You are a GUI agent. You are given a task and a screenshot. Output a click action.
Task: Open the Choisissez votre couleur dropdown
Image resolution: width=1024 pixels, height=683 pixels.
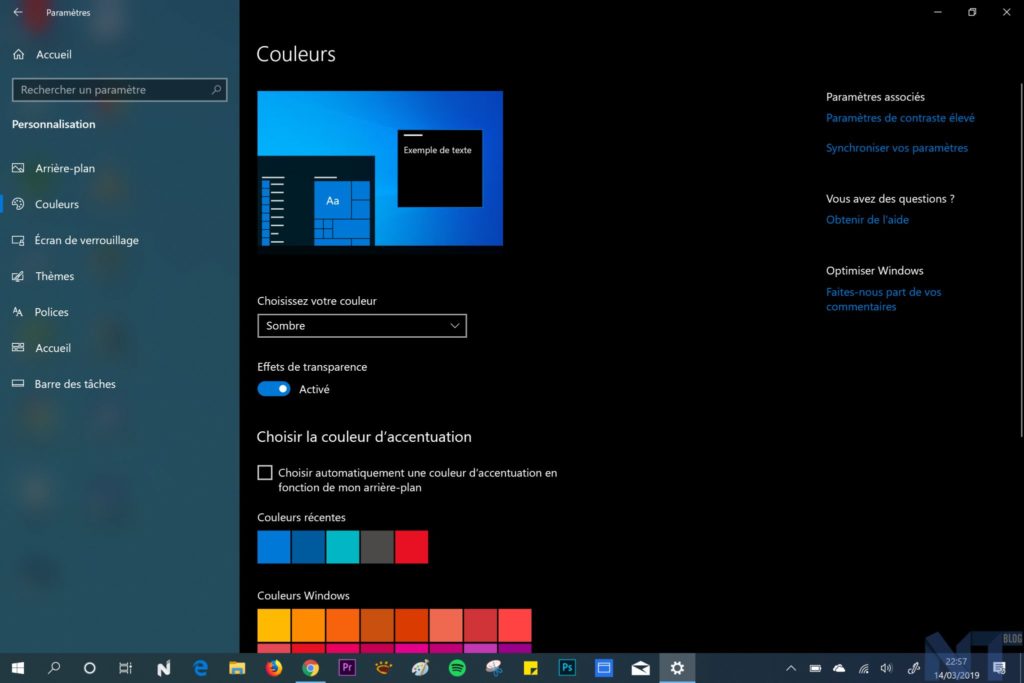(x=362, y=325)
